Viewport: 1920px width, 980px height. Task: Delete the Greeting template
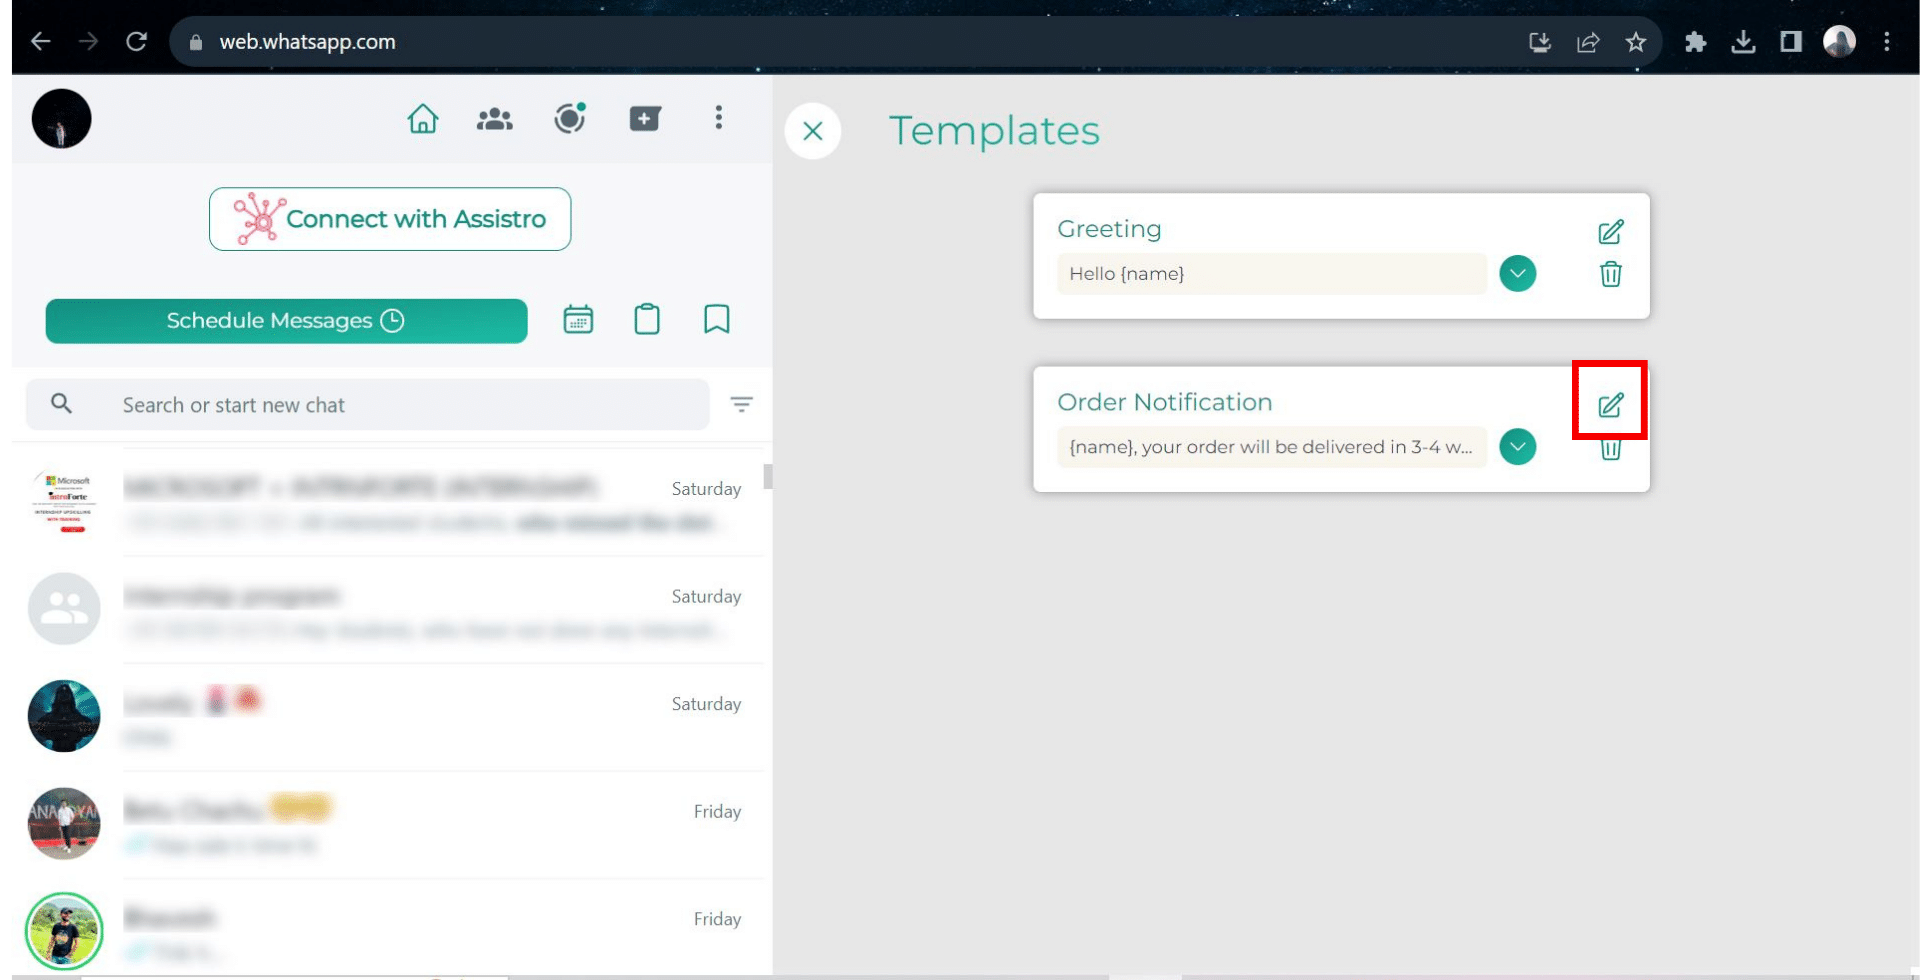point(1610,274)
